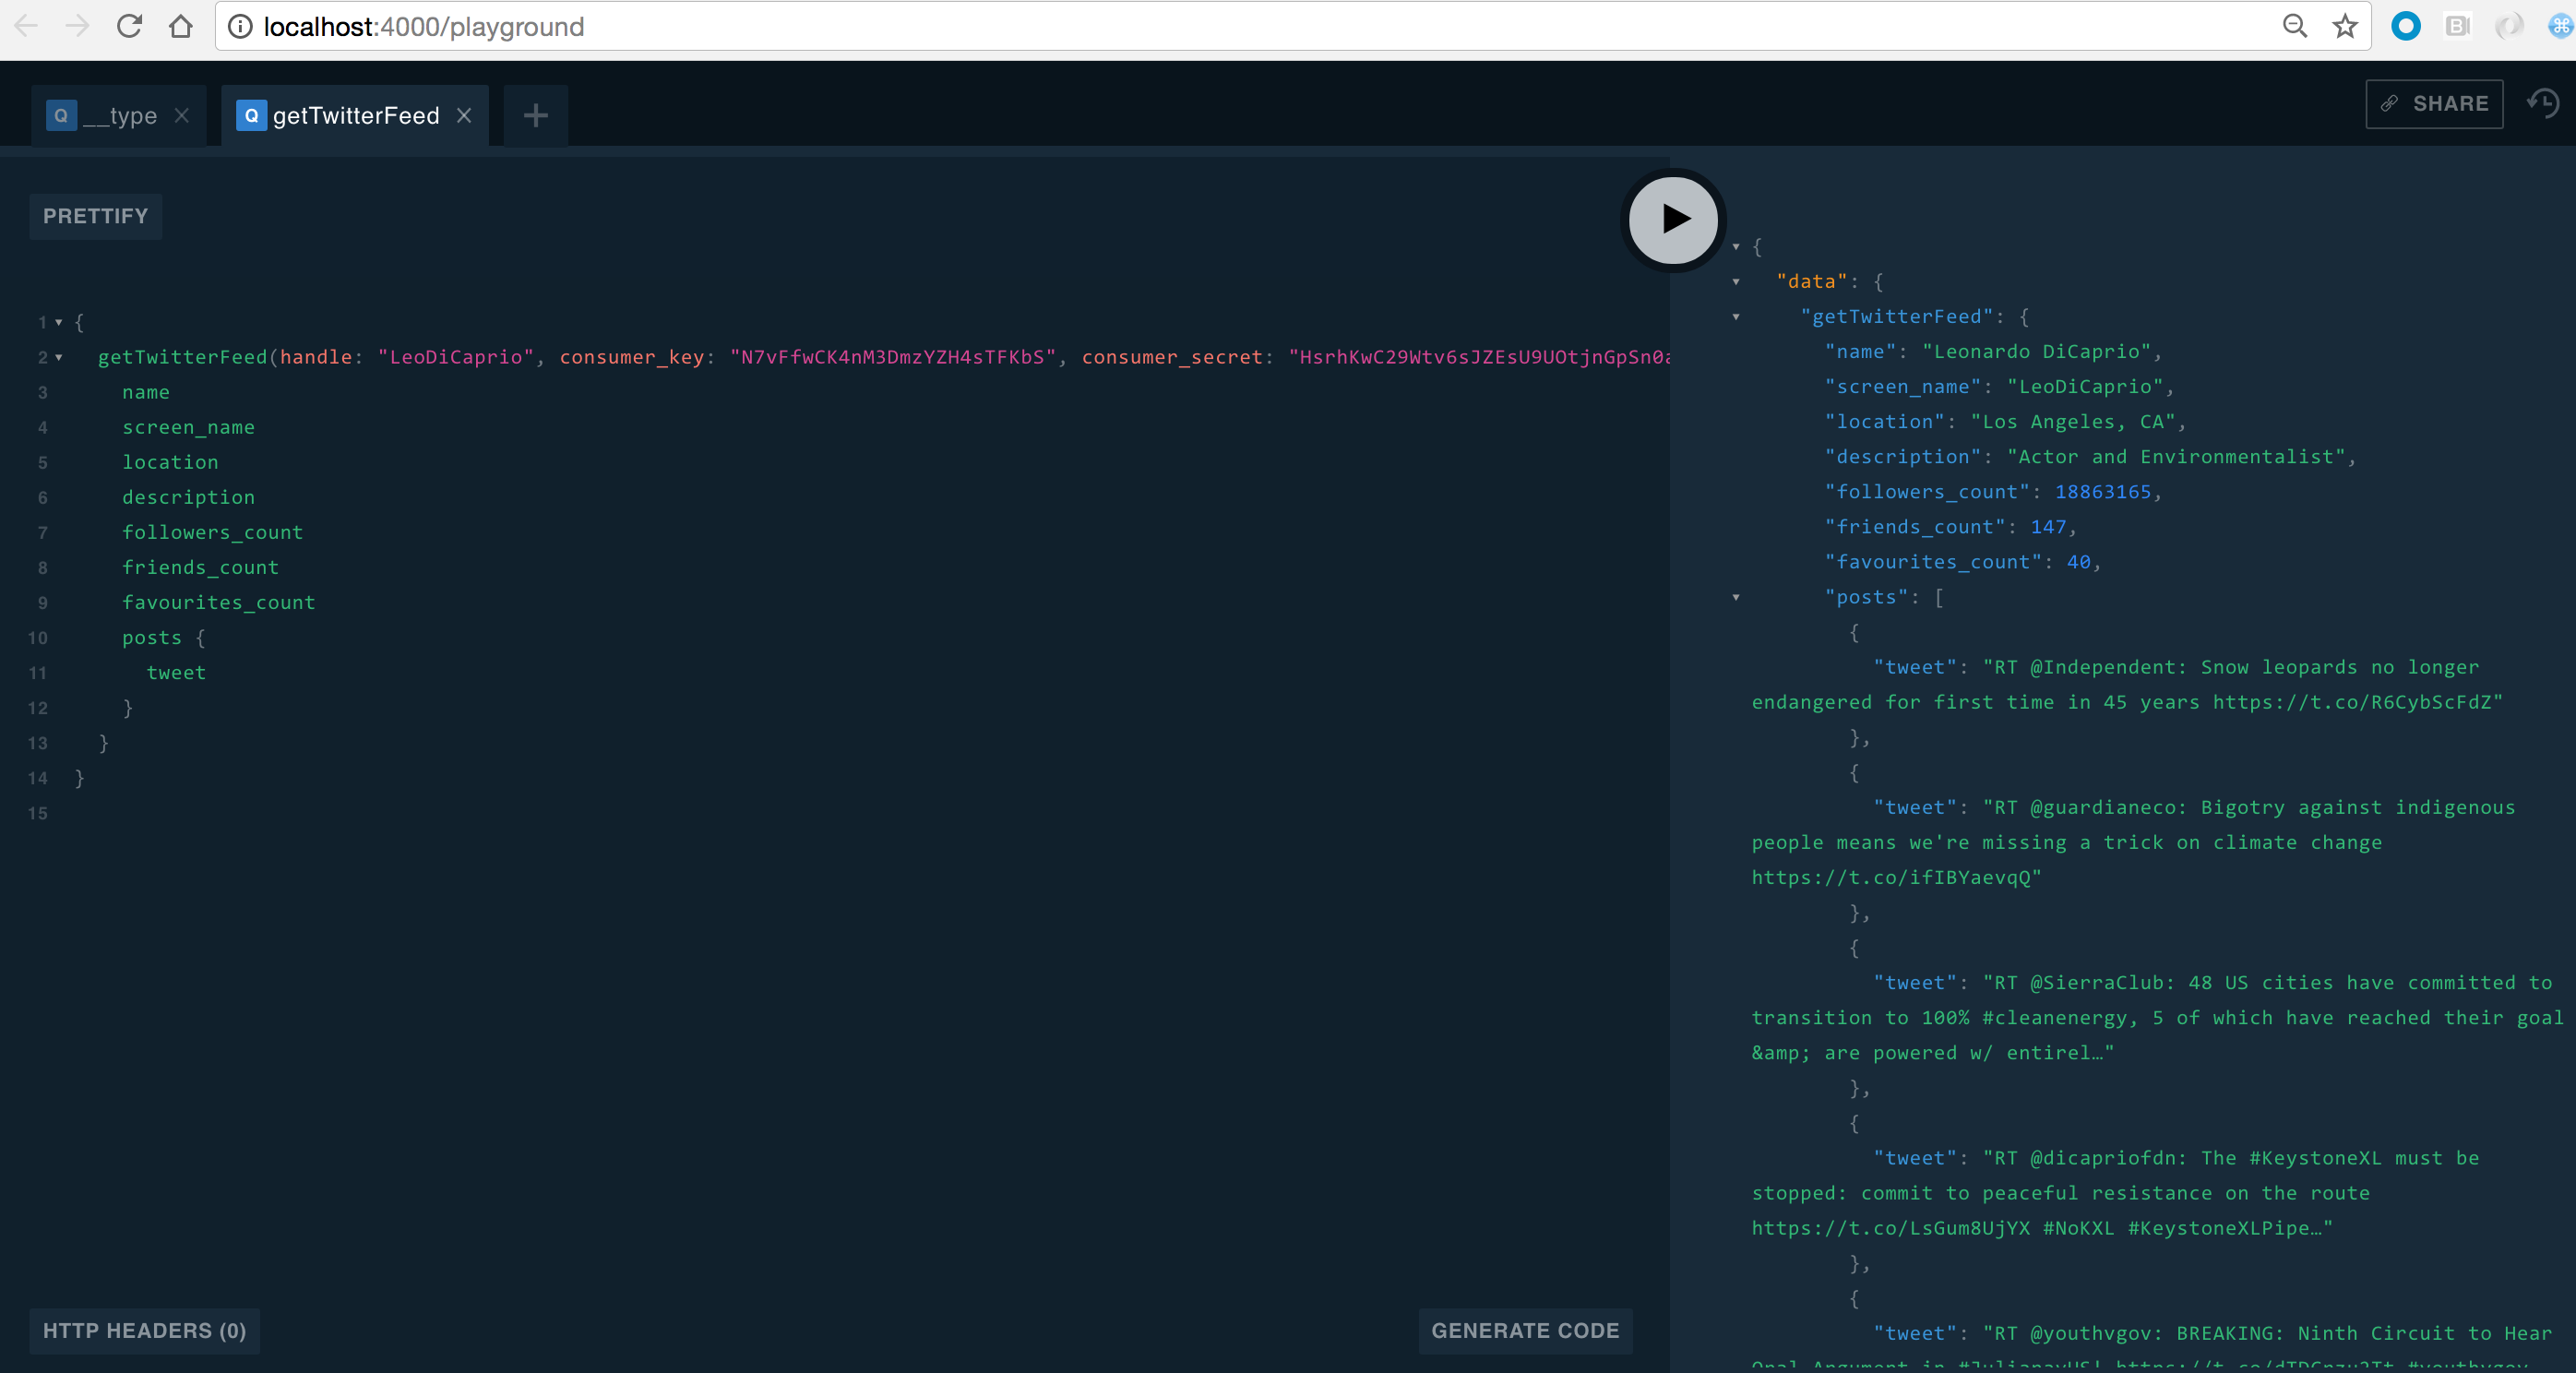
Task: Open query history via the clock icon
Action: [x=2543, y=103]
